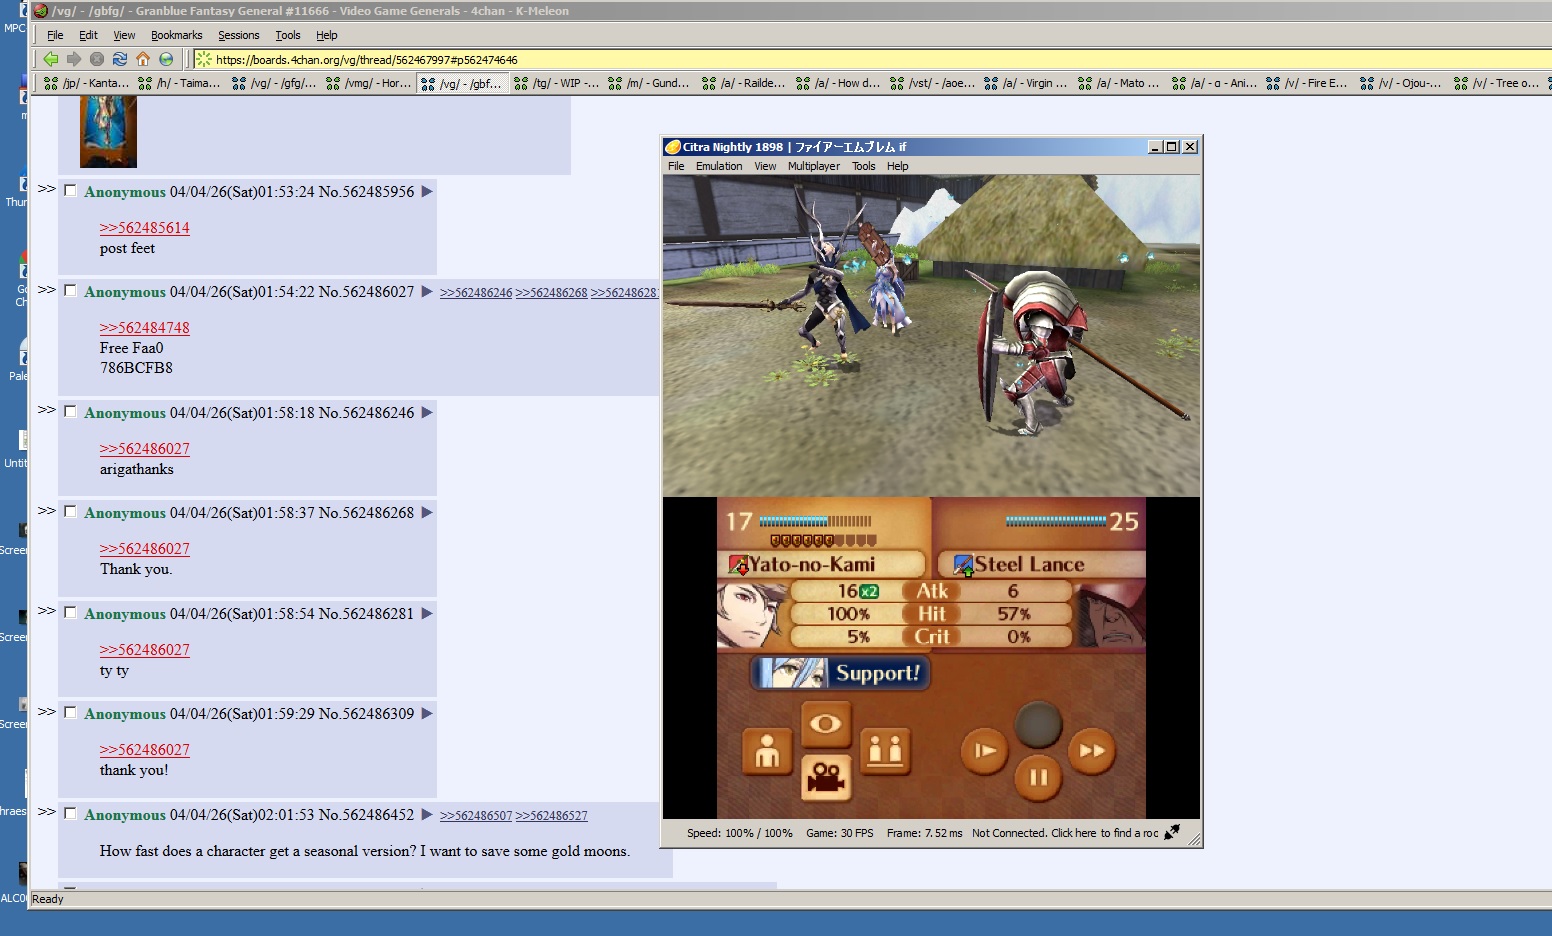Screen dimensions: 1552x936
Task: Mark the checkbox of post No.562486281
Action: click(70, 613)
